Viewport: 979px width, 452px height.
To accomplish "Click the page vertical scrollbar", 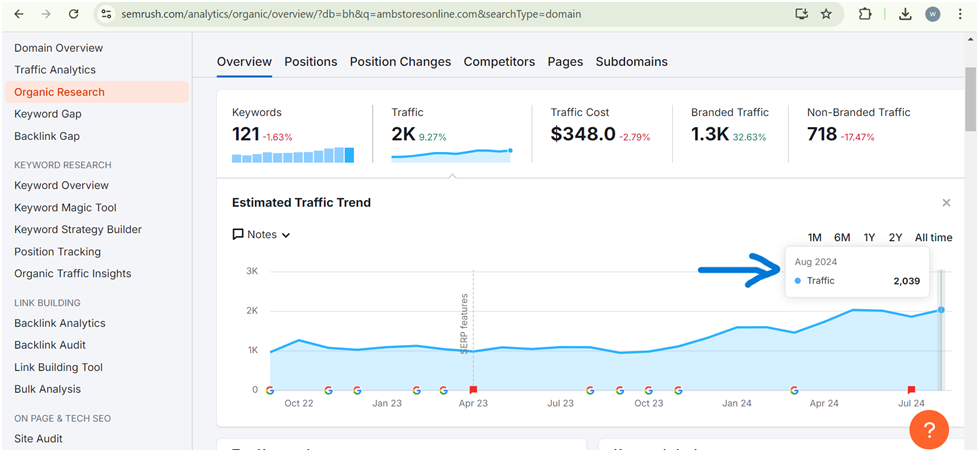I will (970, 100).
